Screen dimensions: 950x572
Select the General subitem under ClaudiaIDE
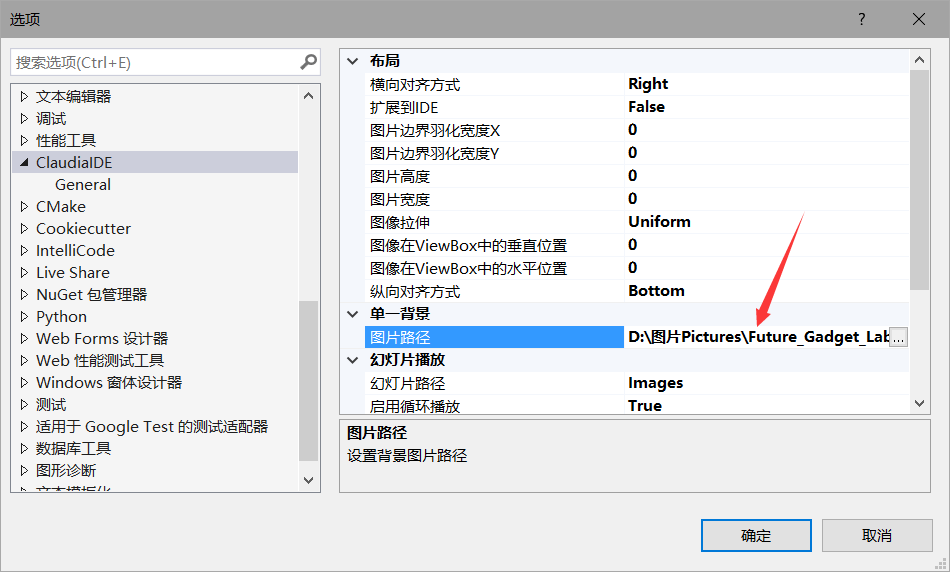point(83,184)
